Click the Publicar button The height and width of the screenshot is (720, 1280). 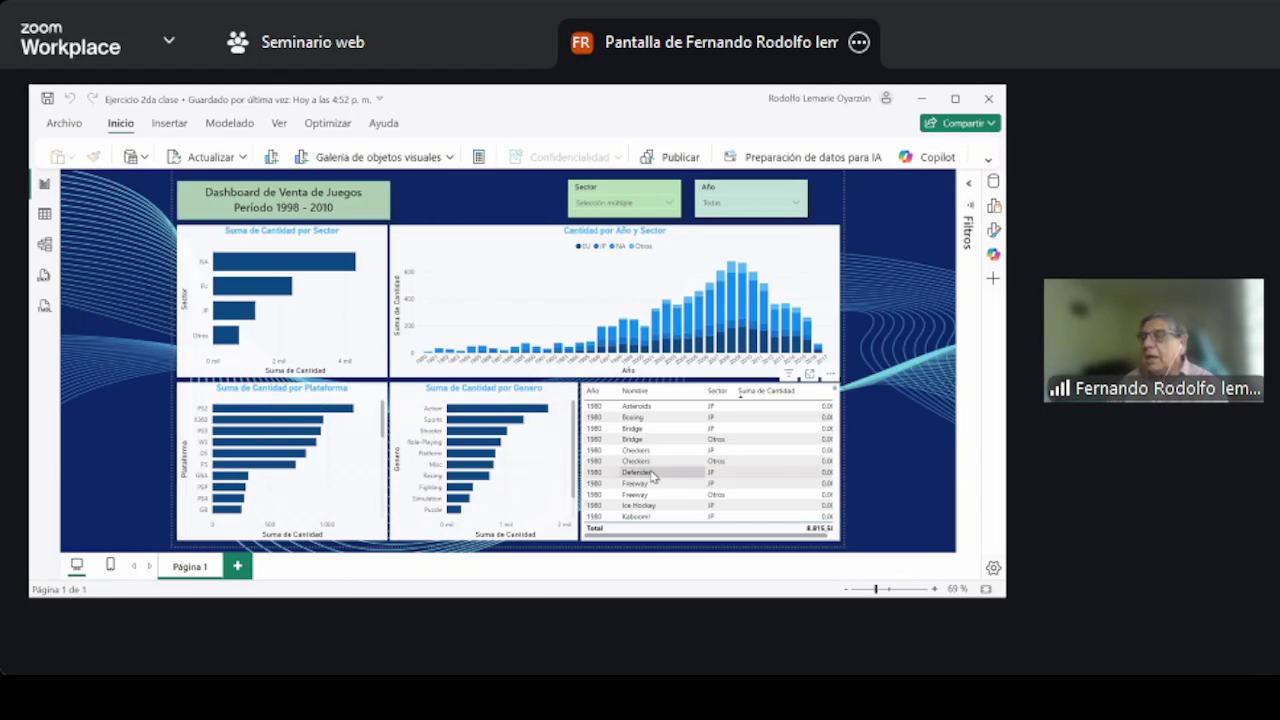[x=670, y=157]
